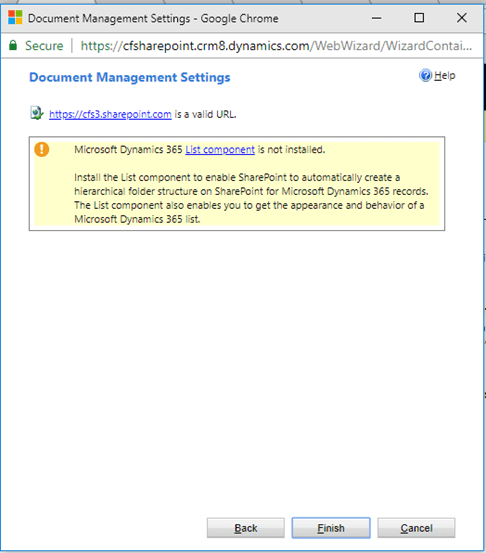The height and width of the screenshot is (553, 486).
Task: Click the Secure connection label
Action: point(44,46)
